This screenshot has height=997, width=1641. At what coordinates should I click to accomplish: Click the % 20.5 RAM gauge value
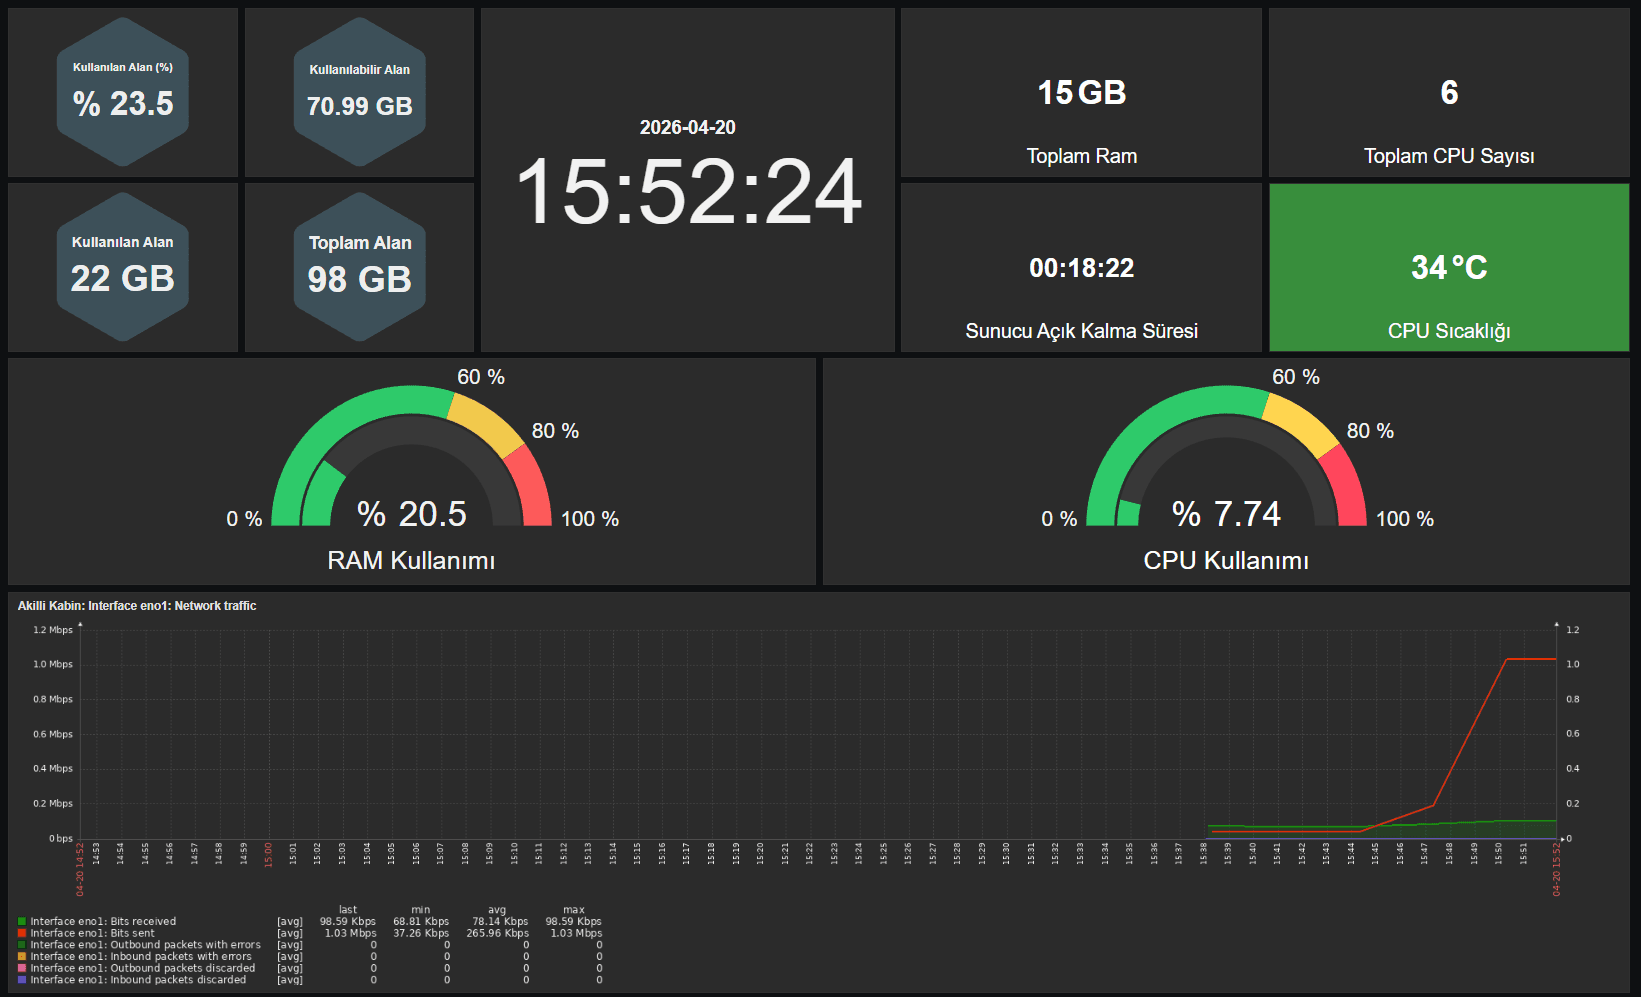412,514
